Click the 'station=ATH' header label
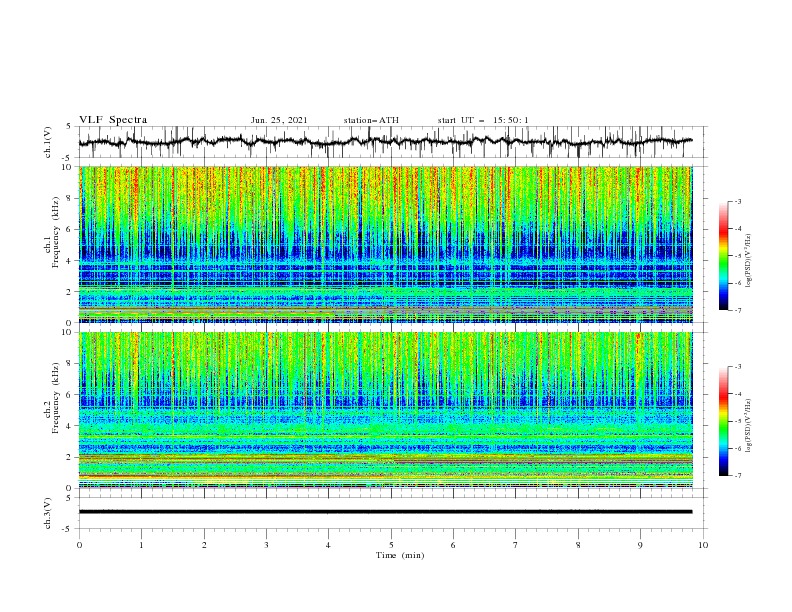The height and width of the screenshot is (612, 792). coord(371,120)
